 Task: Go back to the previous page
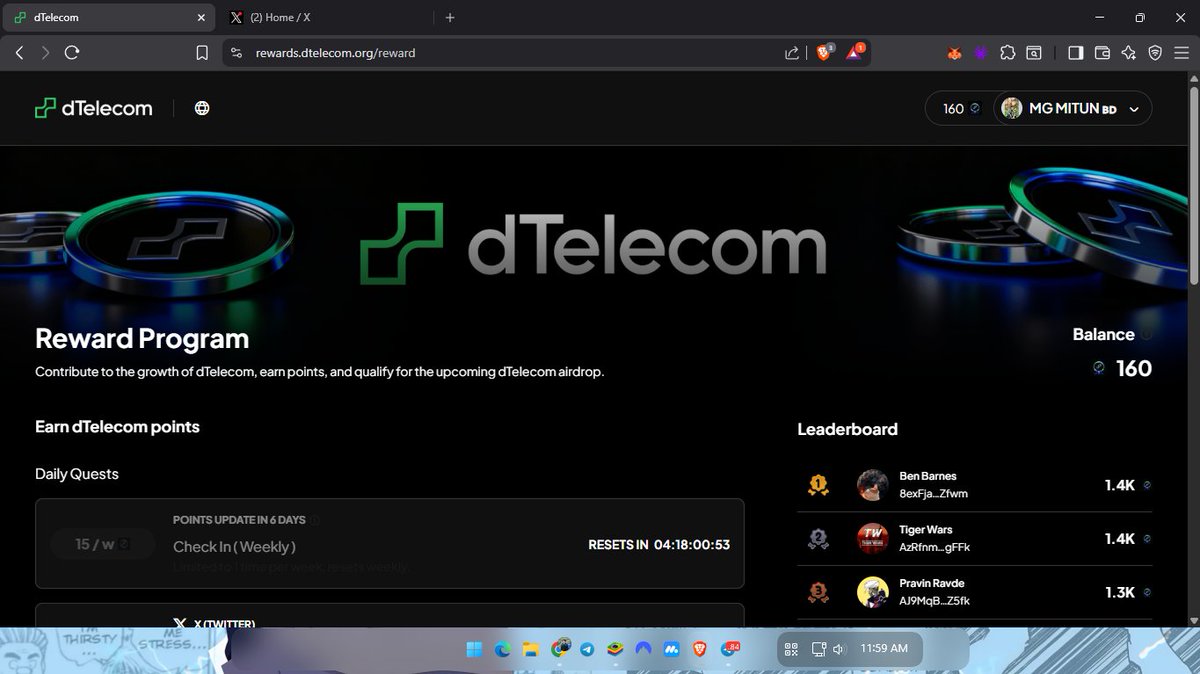tap(20, 52)
